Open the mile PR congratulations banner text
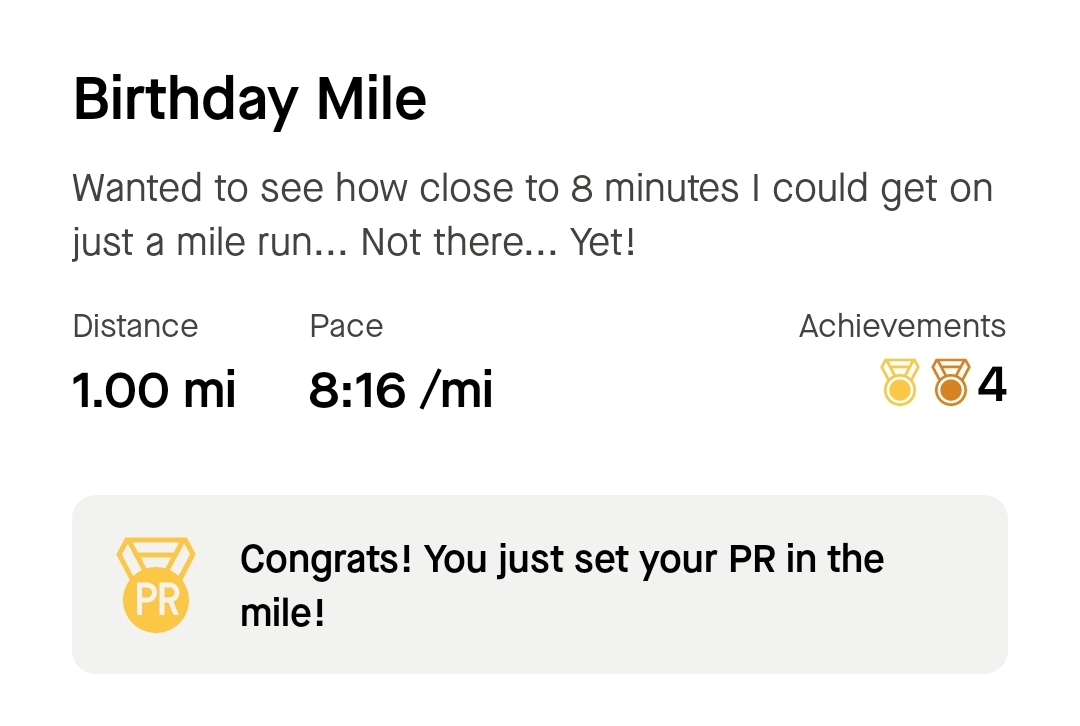 [561, 585]
